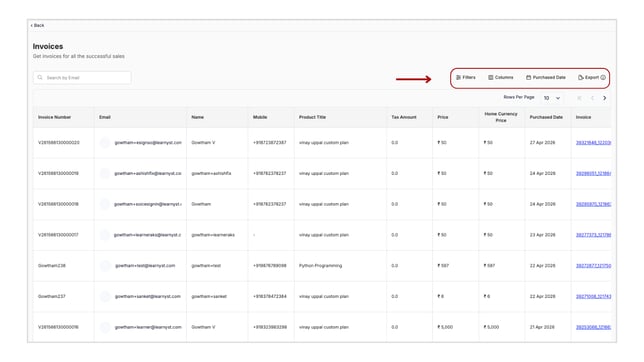This screenshot has height=362, width=644.
Task: Click the email gowtham+learner@learnyst.com
Action: pos(148,327)
